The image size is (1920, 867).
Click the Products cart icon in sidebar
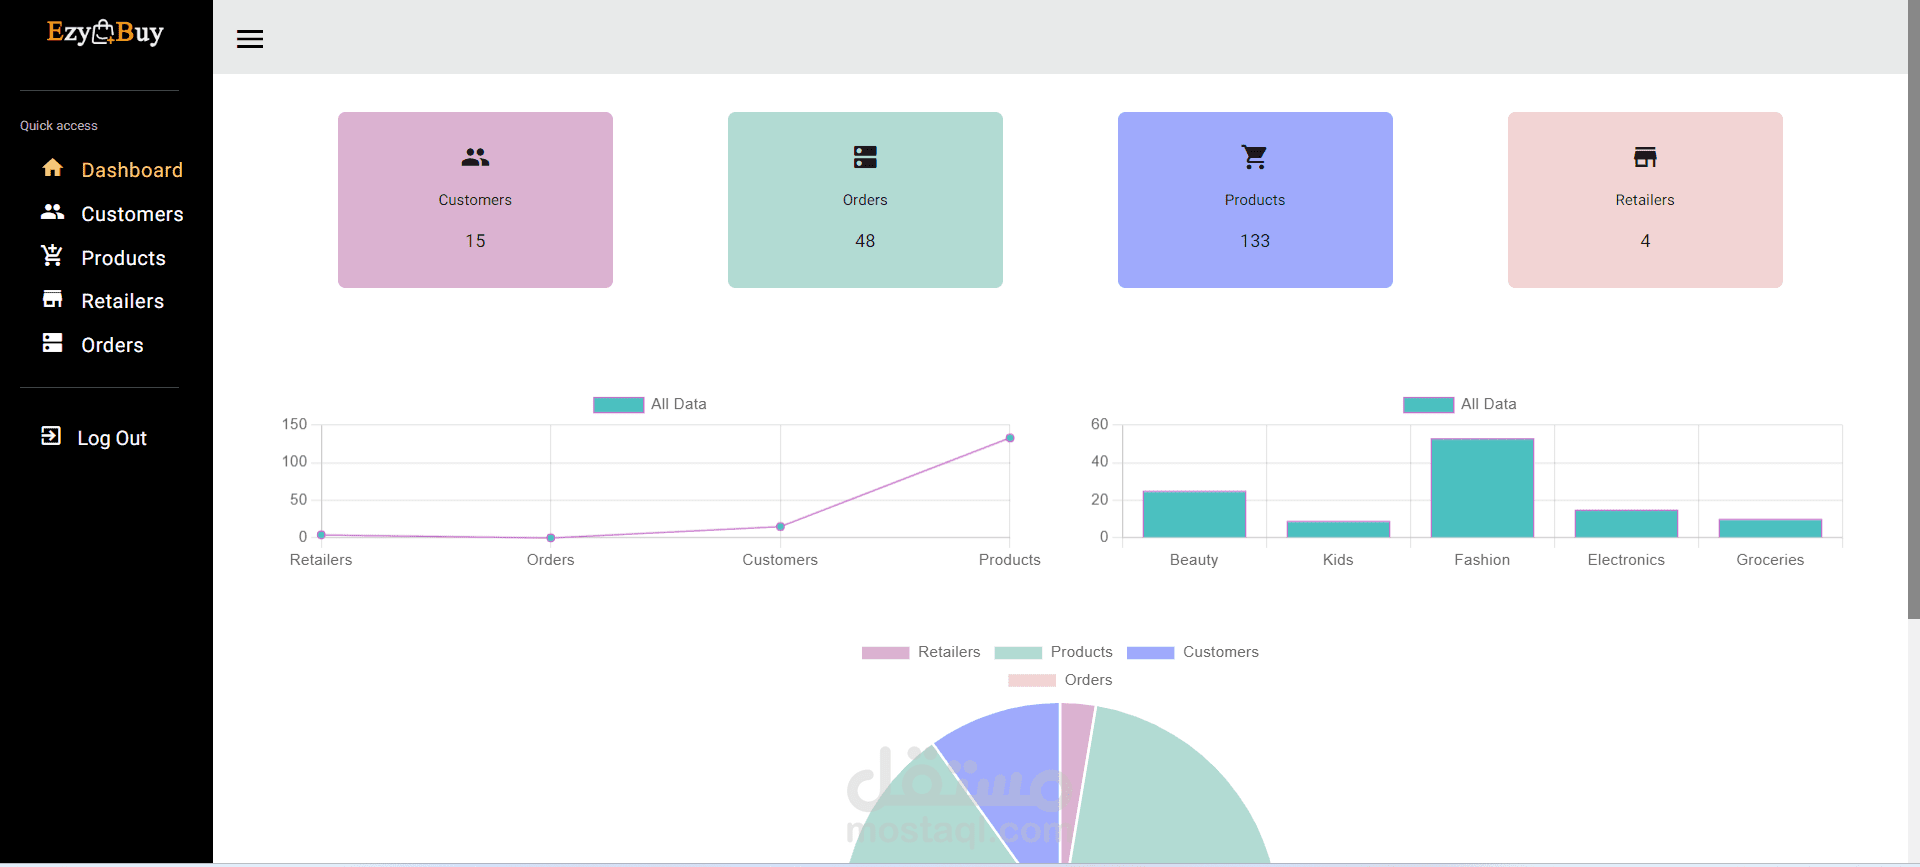click(52, 256)
